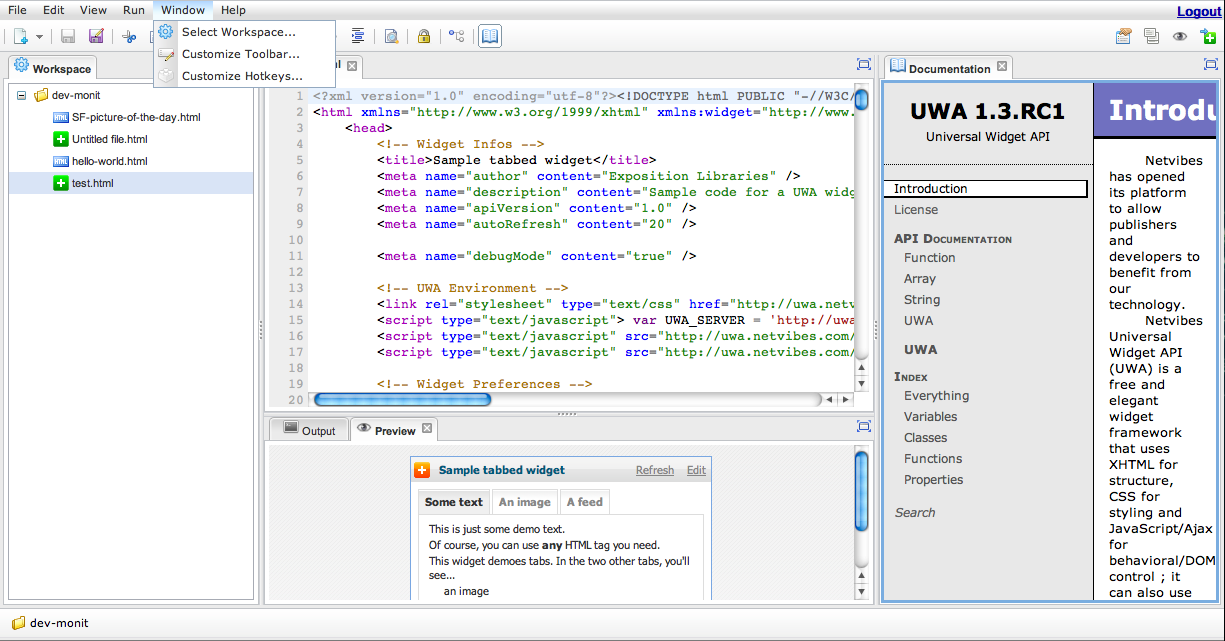Click the editor horizontal scrollbar thumb

402,399
